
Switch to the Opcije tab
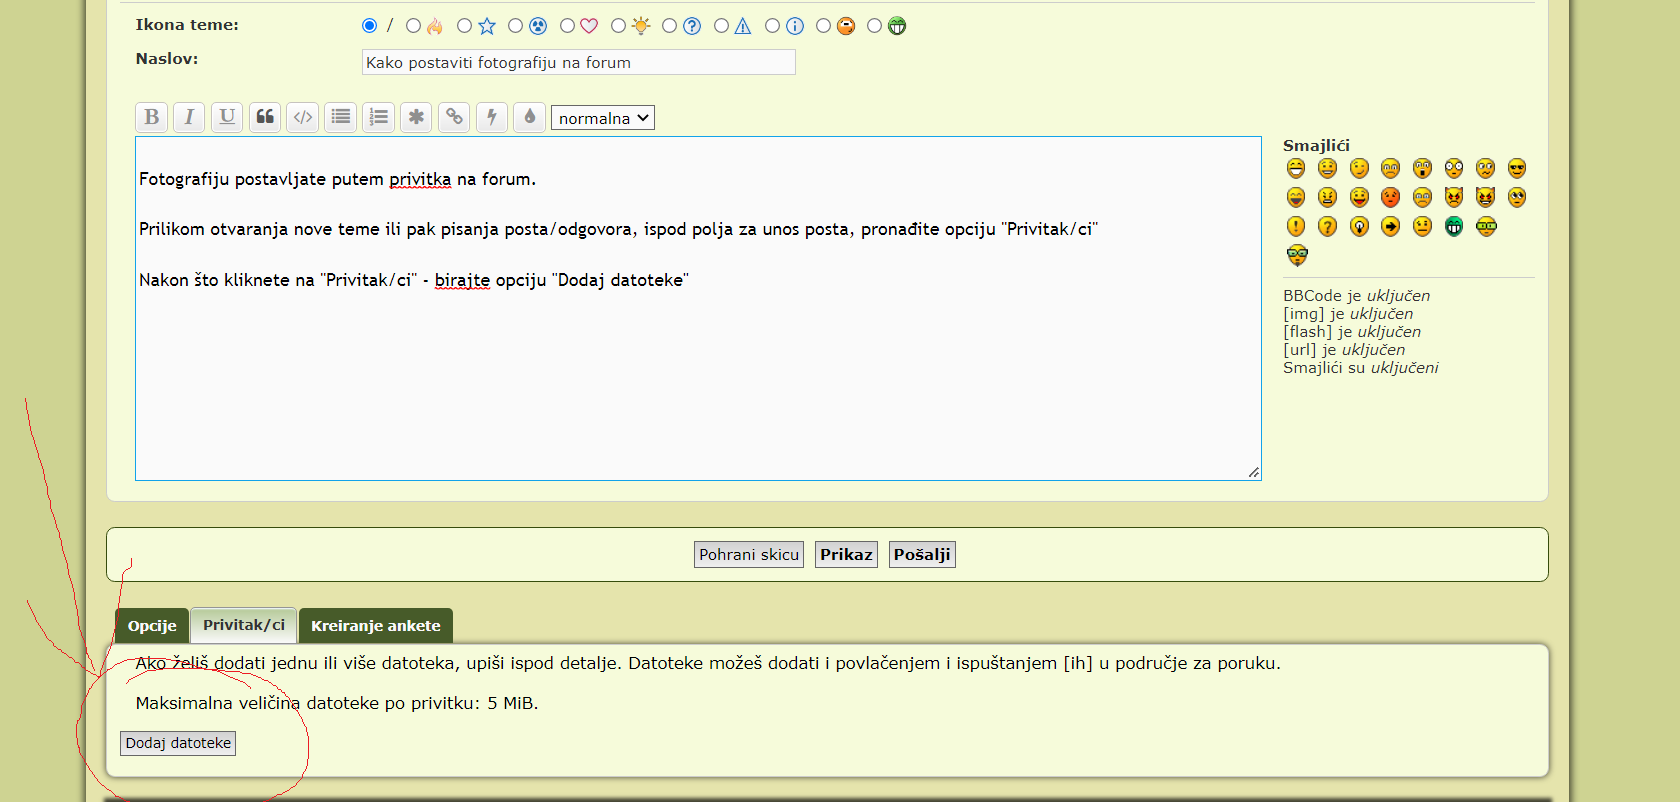[152, 626]
